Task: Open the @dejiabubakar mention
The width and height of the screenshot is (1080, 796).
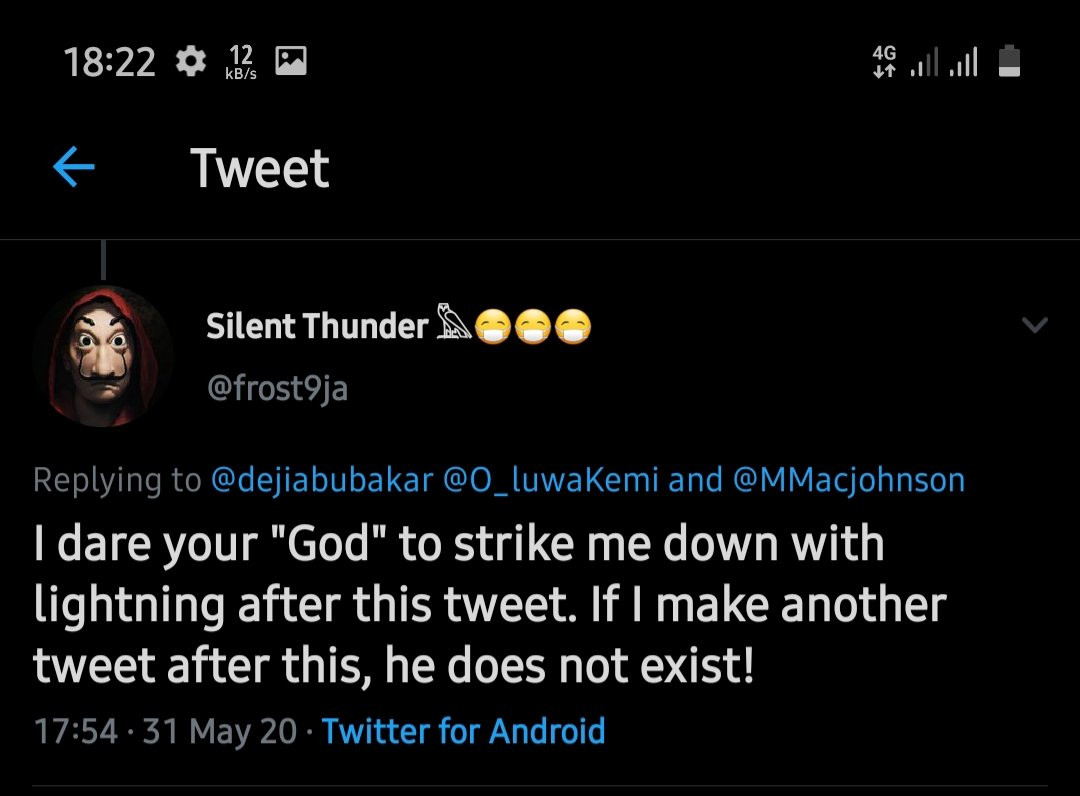Action: coord(322,480)
